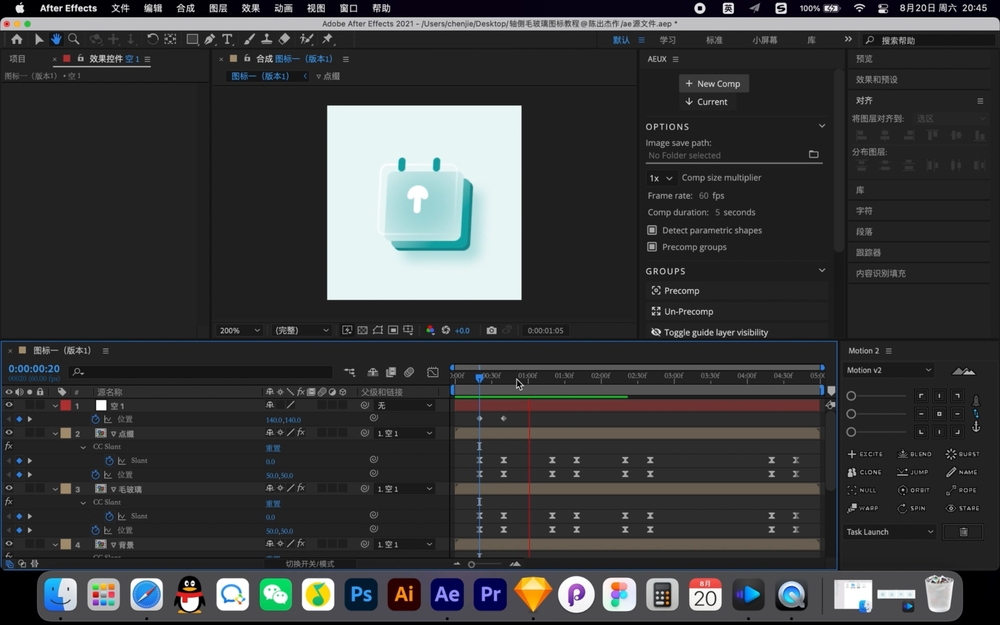The height and width of the screenshot is (625, 1000).
Task: Open the 文件 menu
Action: tap(120, 8)
